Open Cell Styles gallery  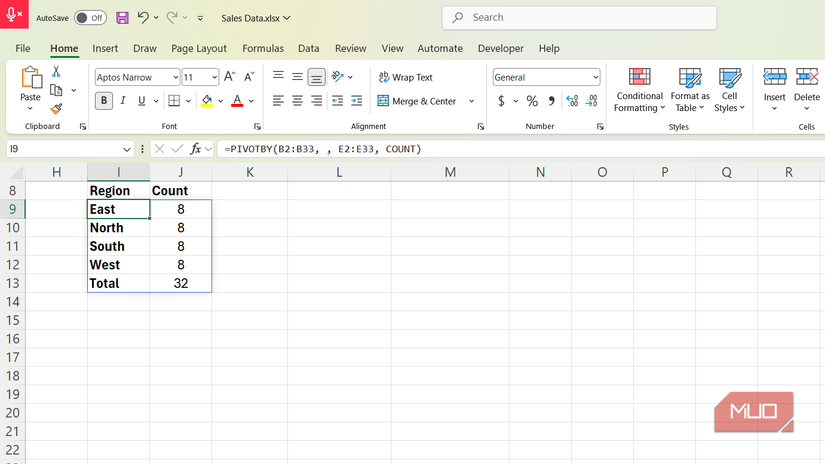pyautogui.click(x=729, y=90)
